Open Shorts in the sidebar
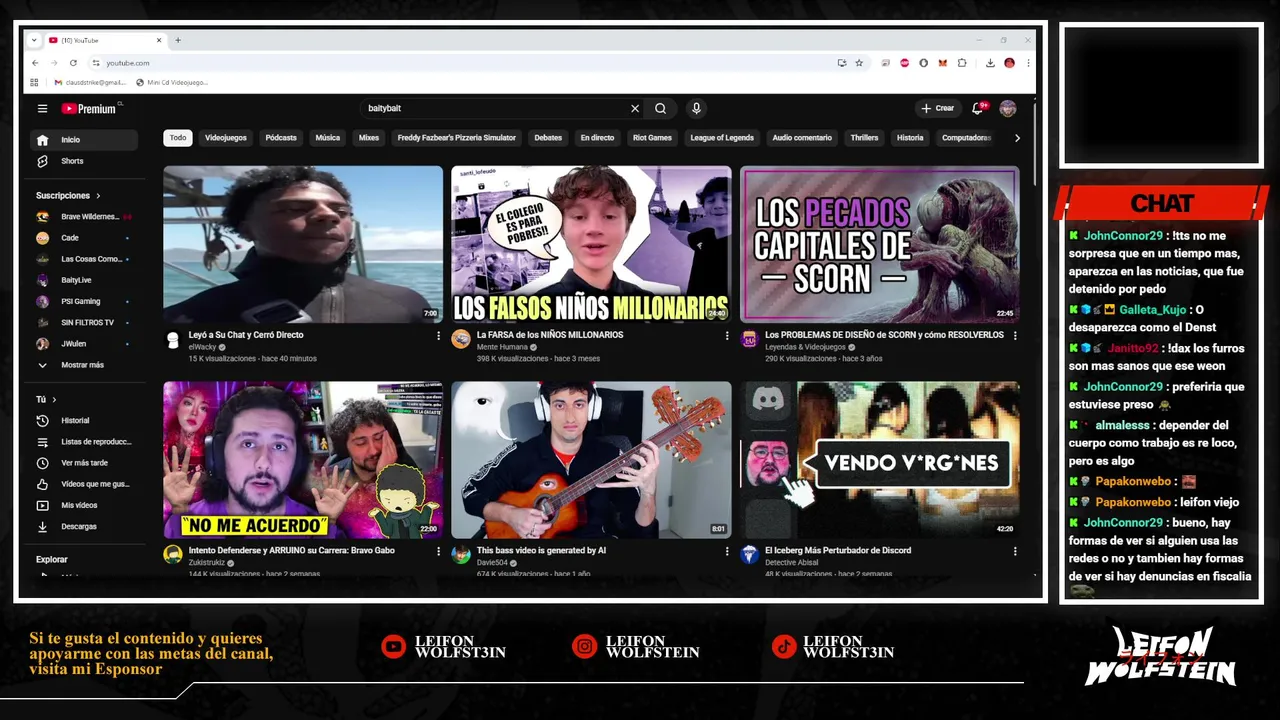Image resolution: width=1280 pixels, height=720 pixels. point(84,161)
